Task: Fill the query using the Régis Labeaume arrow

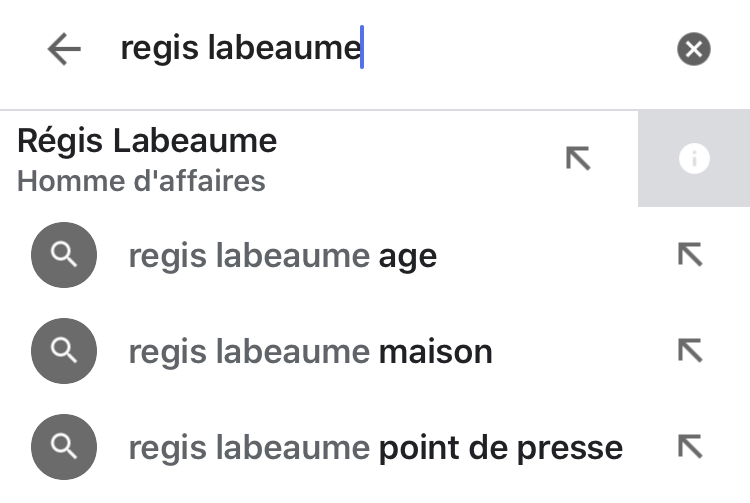Action: tap(578, 158)
